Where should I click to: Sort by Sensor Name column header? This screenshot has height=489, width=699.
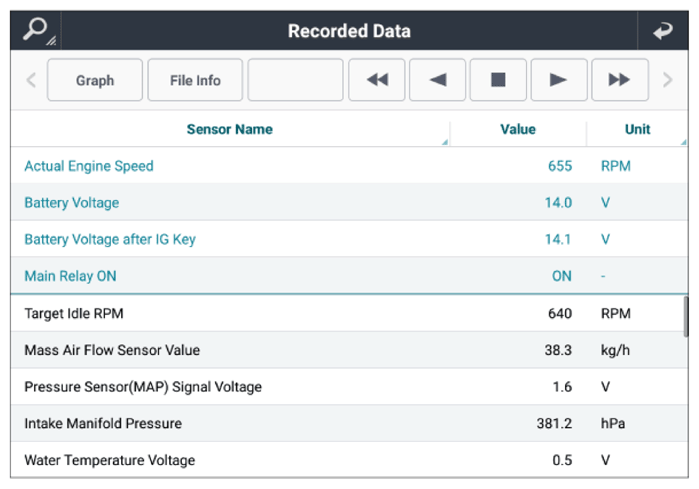pos(229,129)
